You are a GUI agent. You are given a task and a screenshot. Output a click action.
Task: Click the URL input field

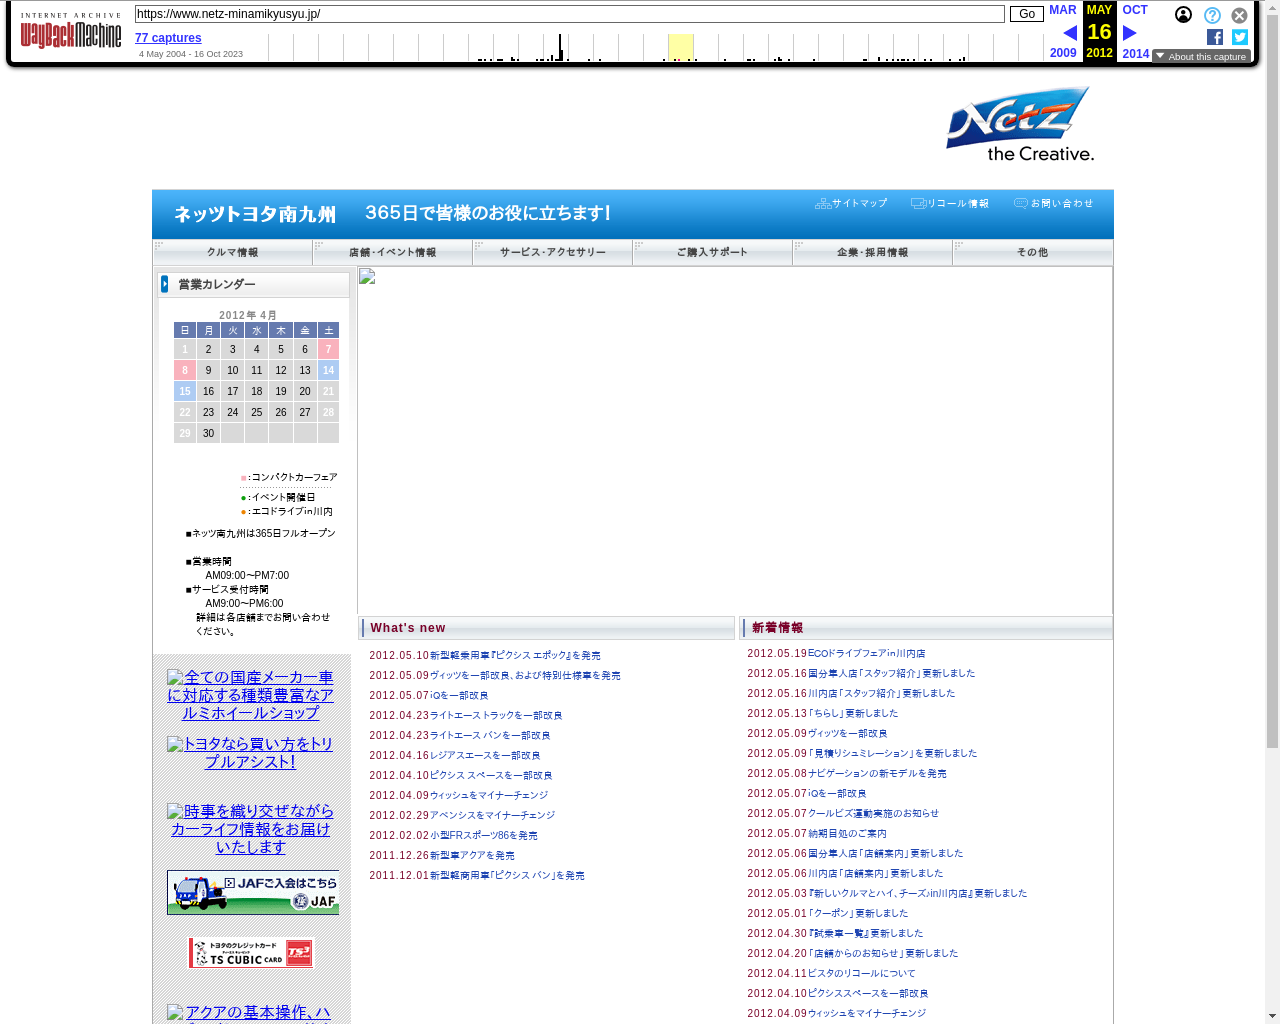point(569,14)
